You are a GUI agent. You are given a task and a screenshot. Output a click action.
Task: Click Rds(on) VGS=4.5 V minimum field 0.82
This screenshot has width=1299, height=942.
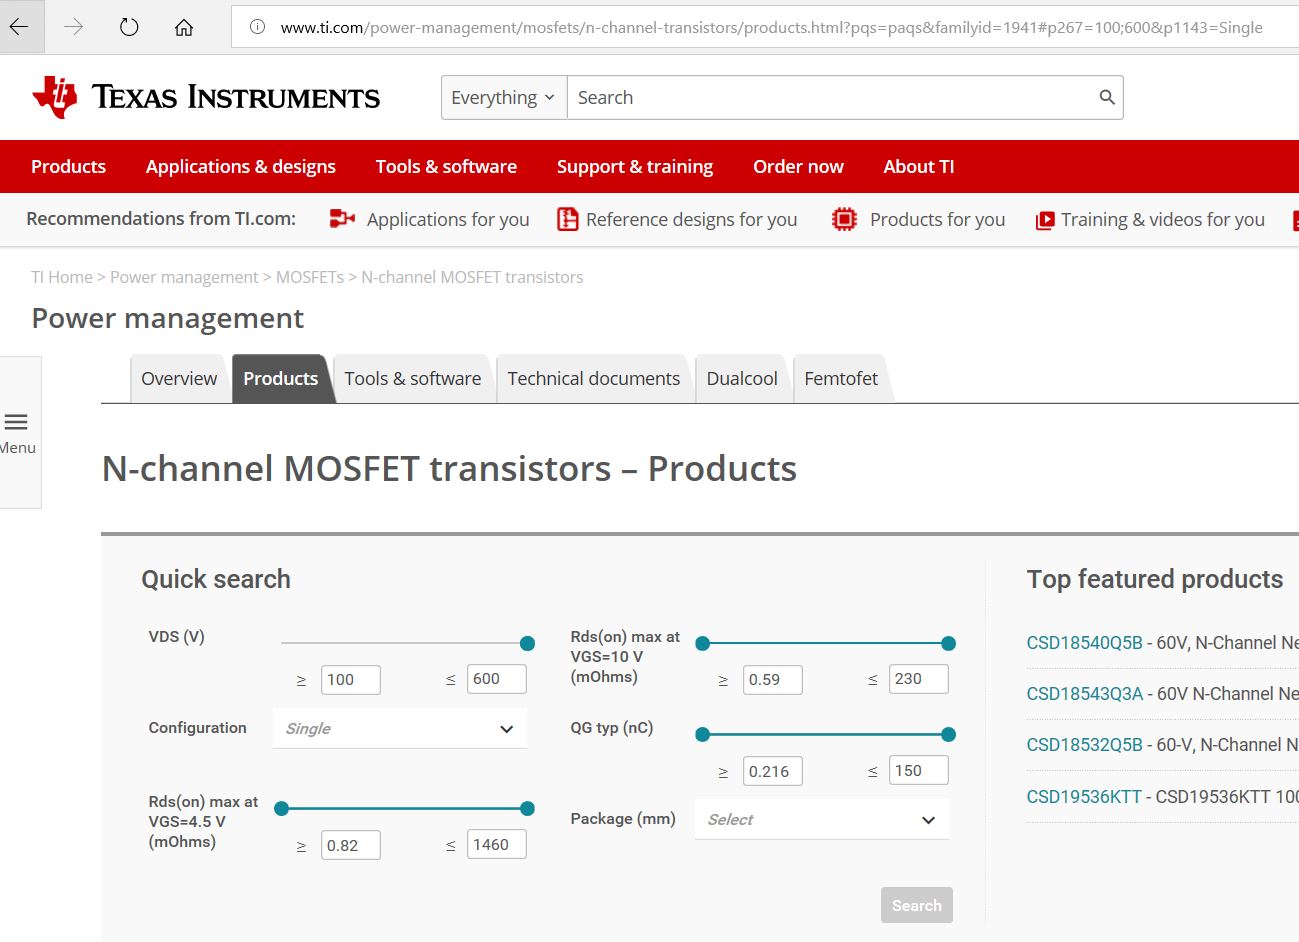[351, 845]
